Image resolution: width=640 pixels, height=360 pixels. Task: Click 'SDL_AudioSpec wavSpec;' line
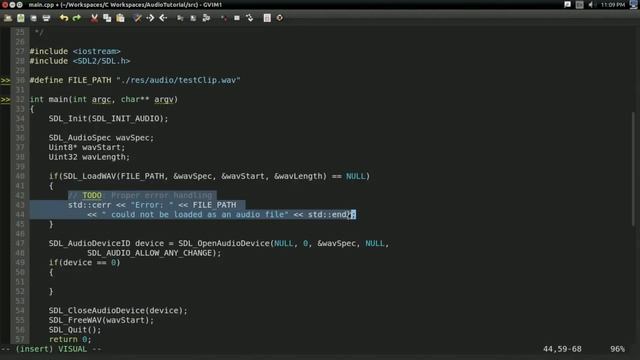click(x=101, y=138)
